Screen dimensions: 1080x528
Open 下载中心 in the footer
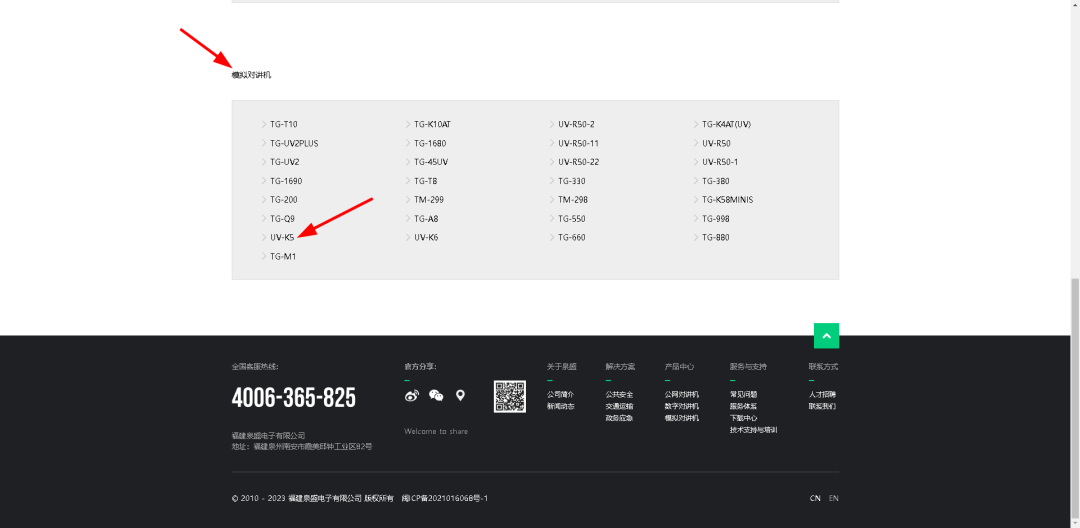[x=743, y=418]
